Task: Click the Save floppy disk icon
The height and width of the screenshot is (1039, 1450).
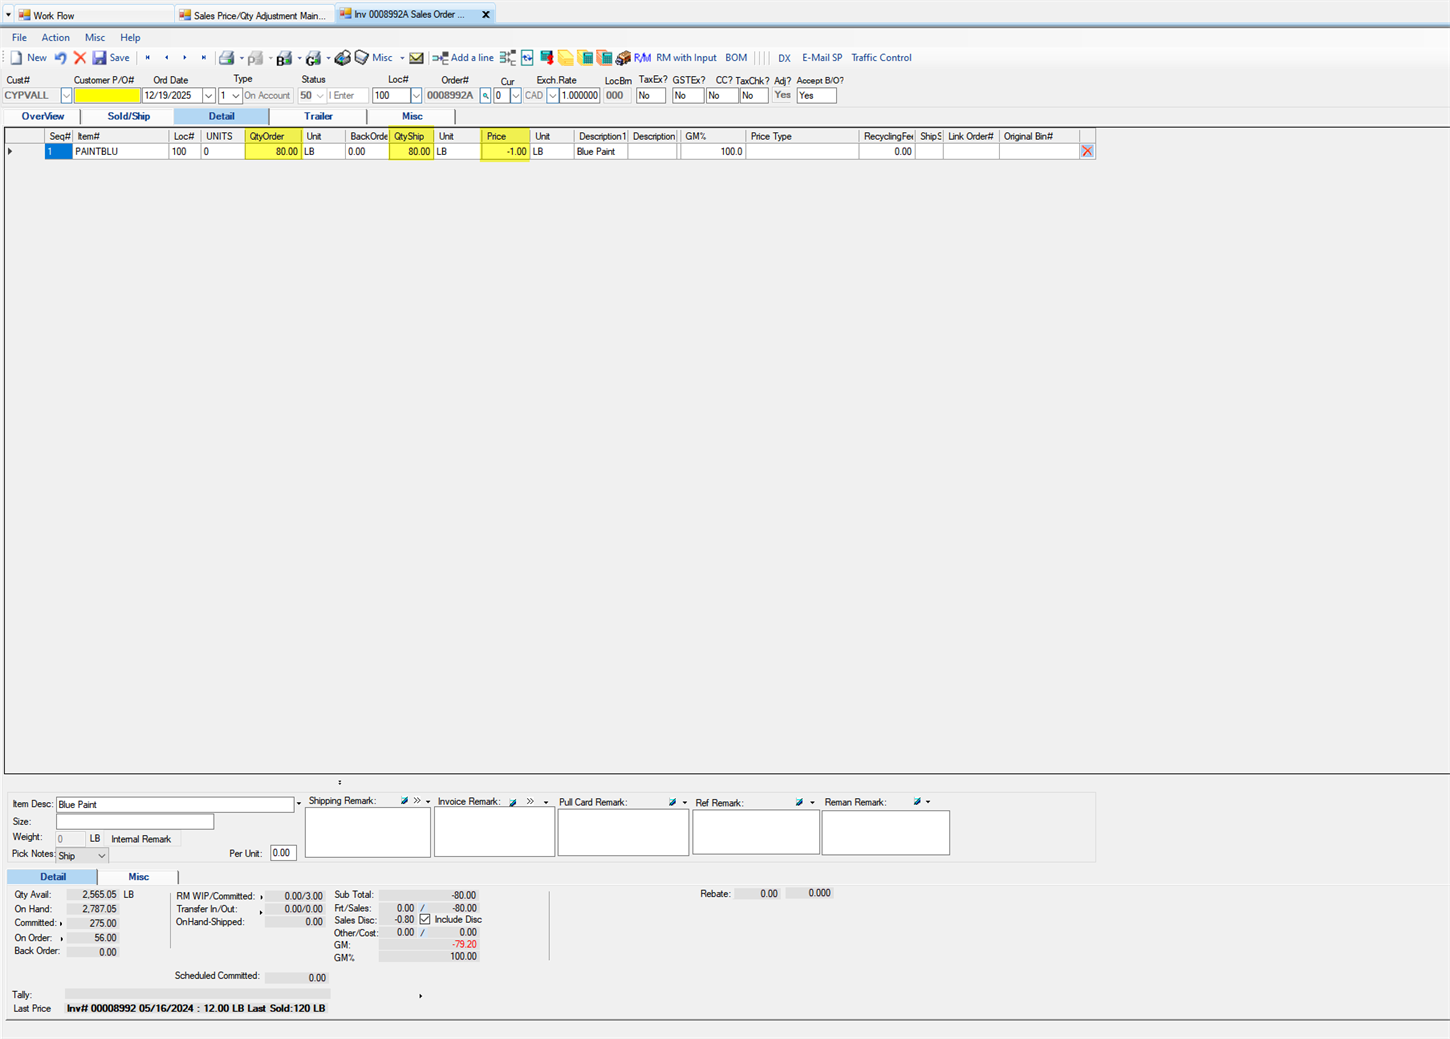Action: pos(100,58)
